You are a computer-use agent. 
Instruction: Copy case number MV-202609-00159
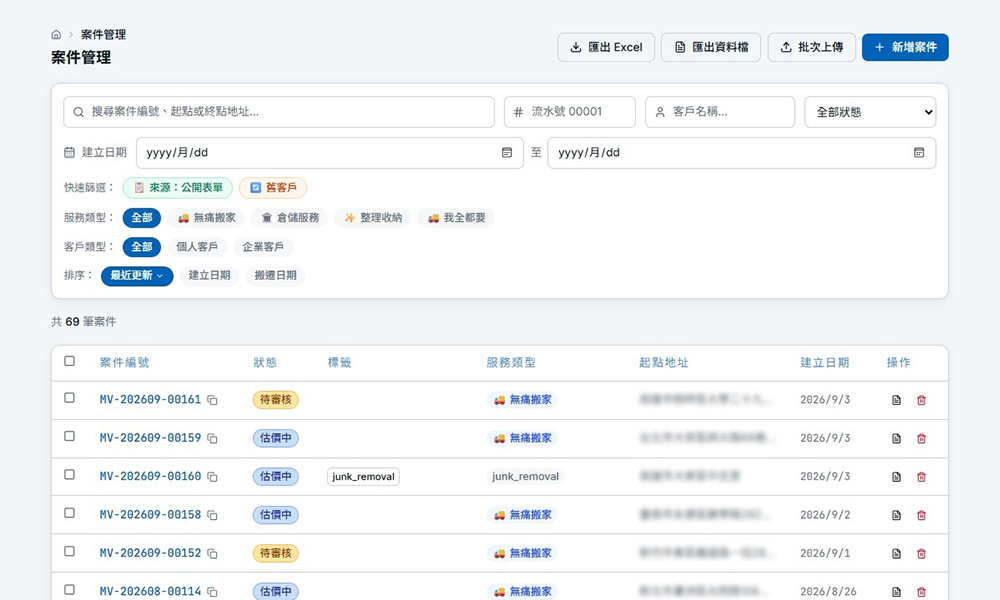pos(212,439)
